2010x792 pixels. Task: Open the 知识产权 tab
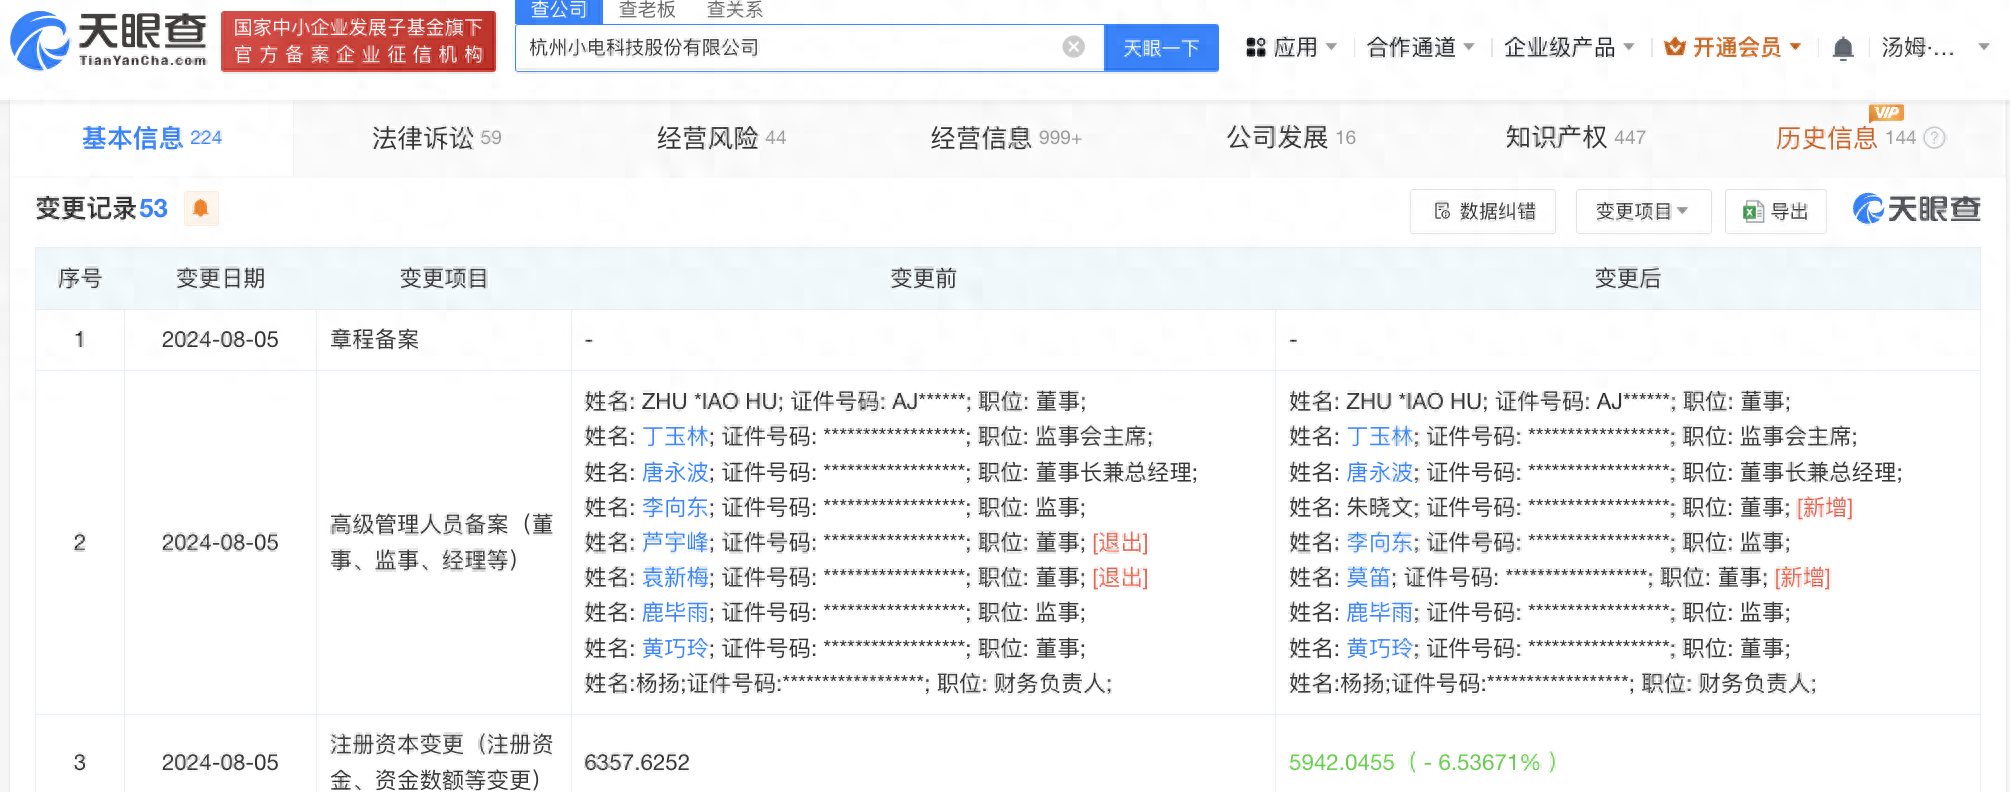point(1575,138)
